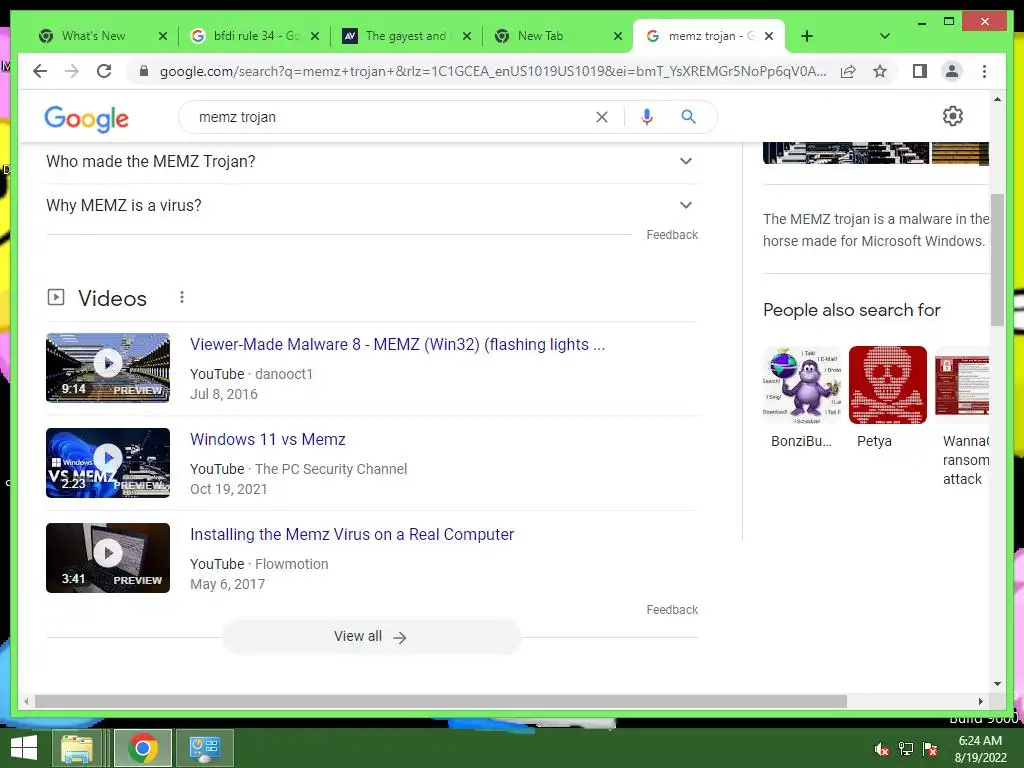The image size is (1024, 768).
Task: Bookmark this page with the star
Action: pos(880,71)
